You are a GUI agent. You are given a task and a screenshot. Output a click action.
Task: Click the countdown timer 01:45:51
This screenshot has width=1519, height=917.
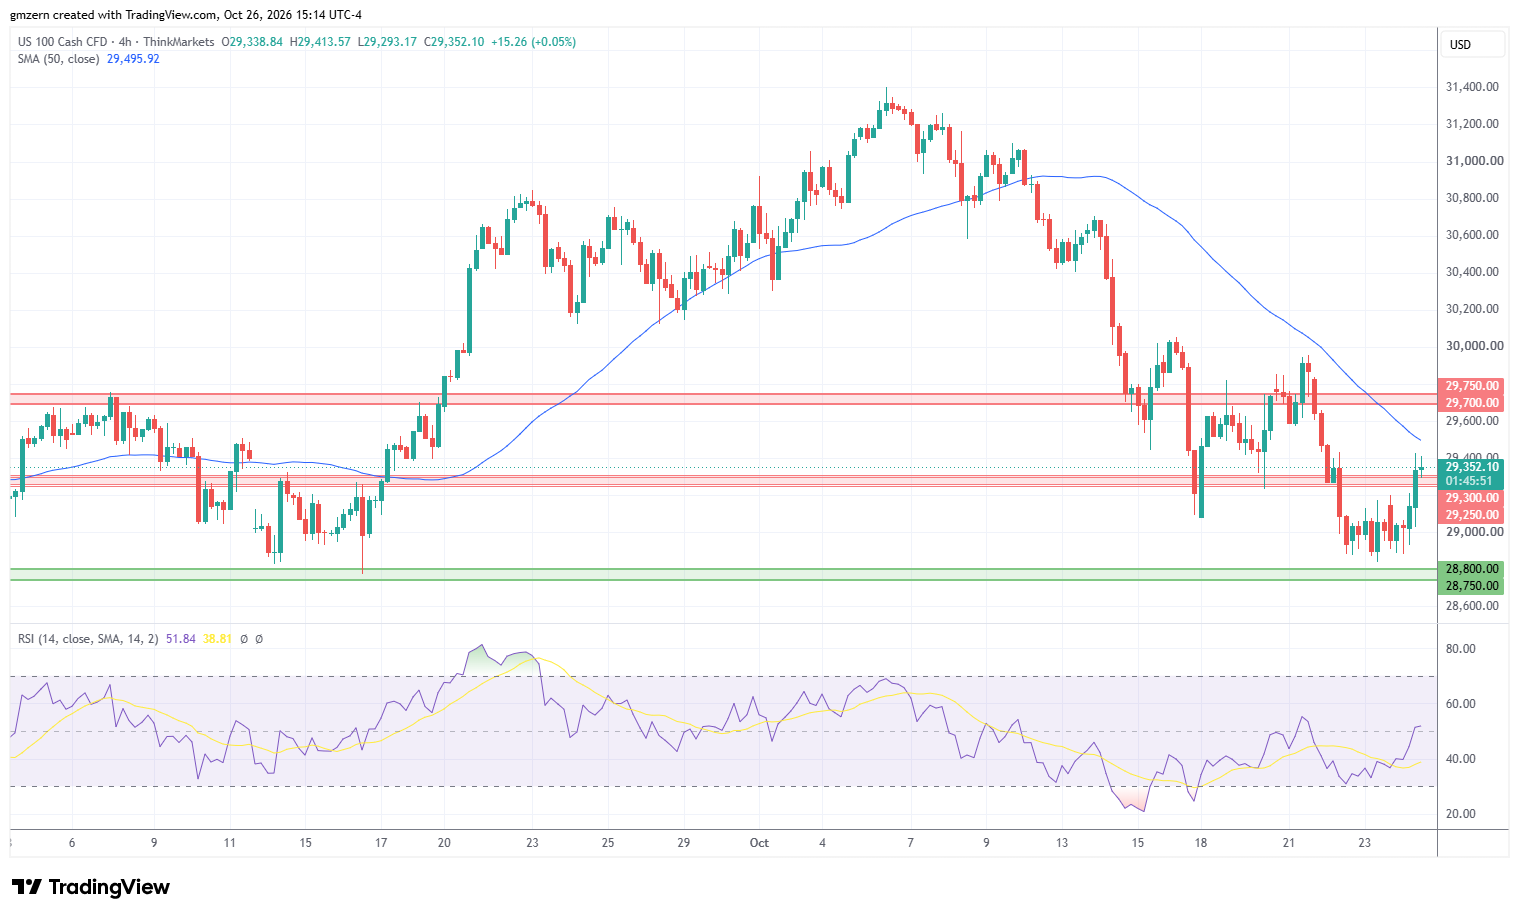point(1471,481)
